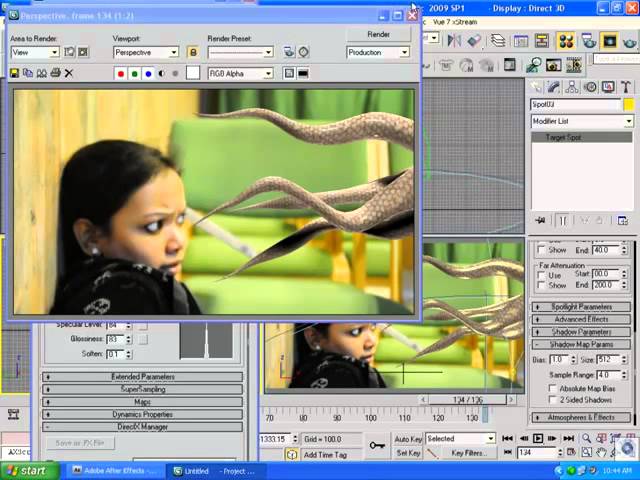Open the Production render mode dropdown
This screenshot has height=480, width=640.
378,52
